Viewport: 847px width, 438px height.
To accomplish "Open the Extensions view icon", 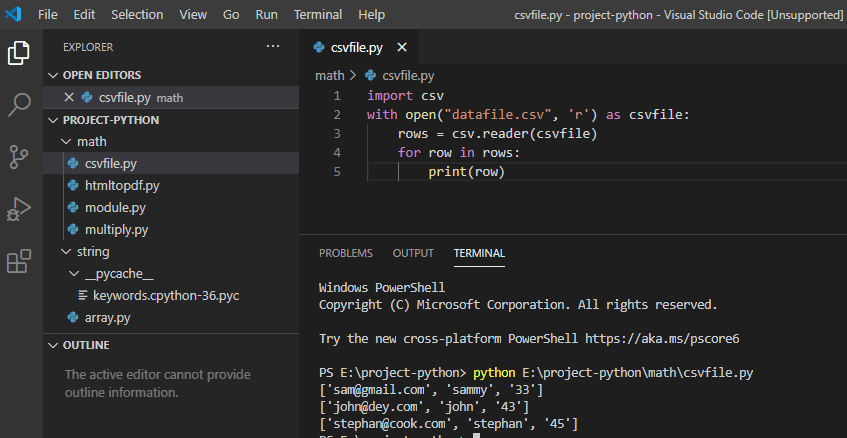I will tap(19, 261).
